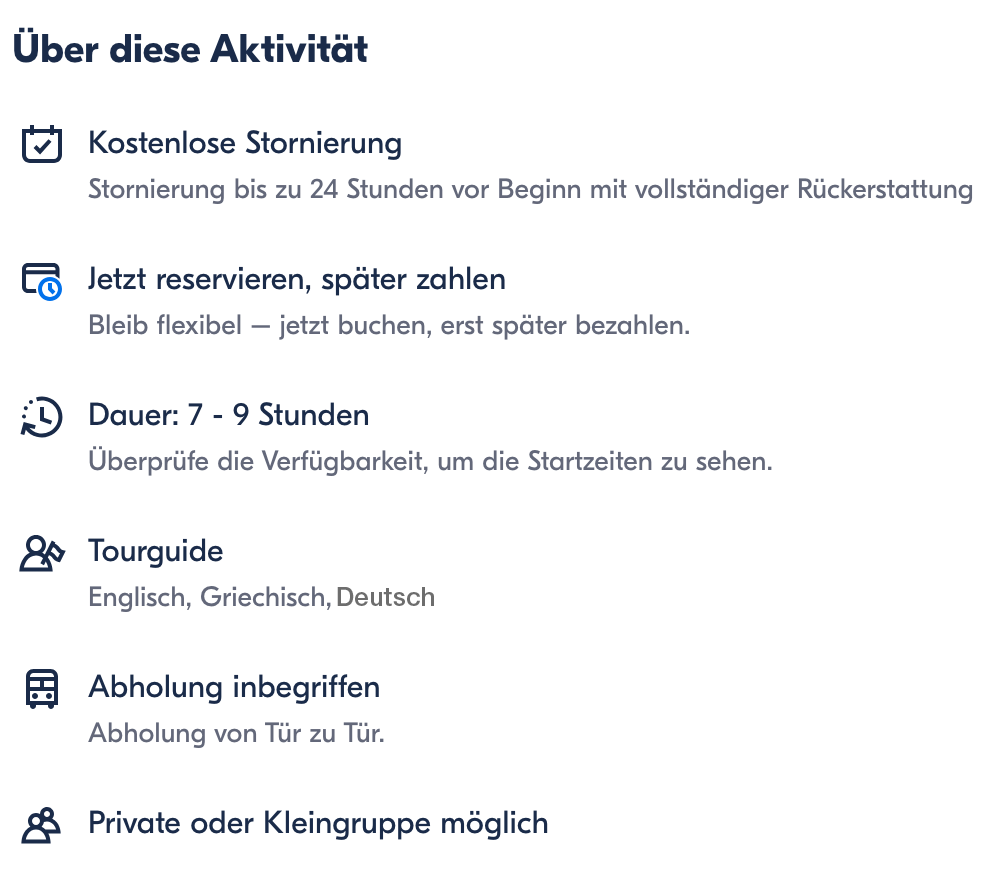The height and width of the screenshot is (882, 1004).
Task: Click the duration clock icon
Action: 42,417
